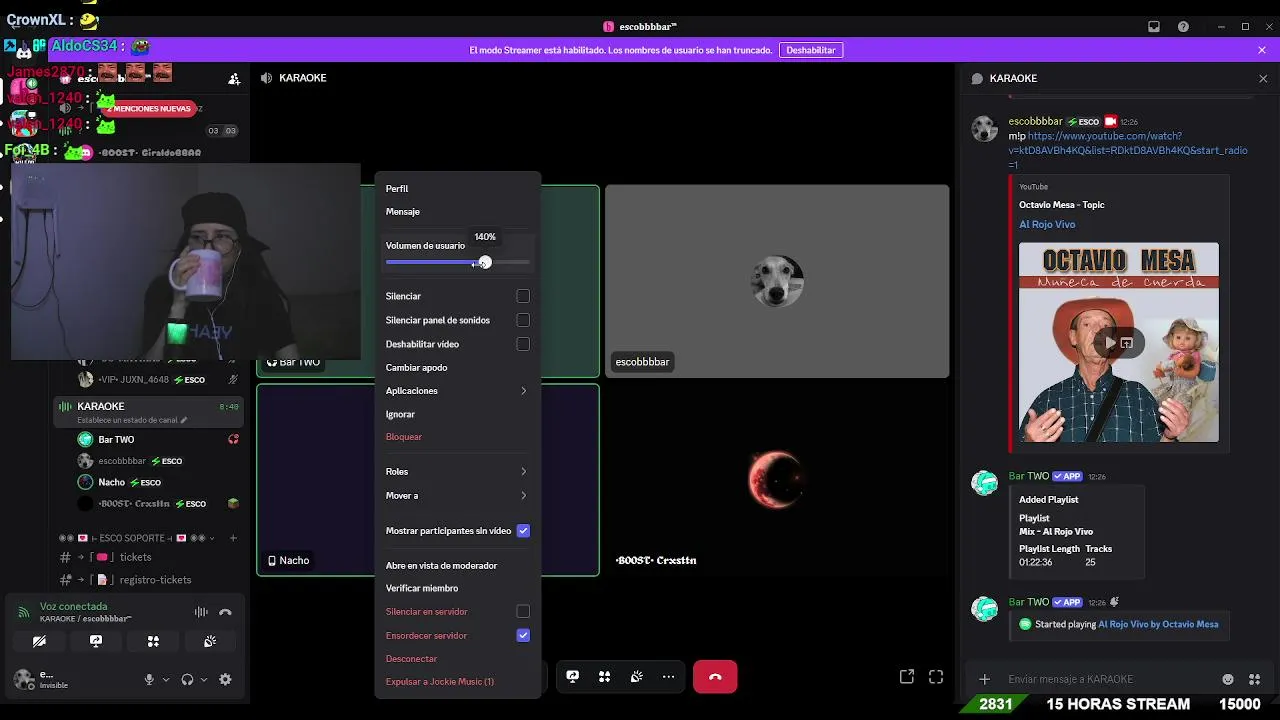The width and height of the screenshot is (1280, 720).
Task: Open the Al Rojo Vivo embed title link
Action: 1047,225
